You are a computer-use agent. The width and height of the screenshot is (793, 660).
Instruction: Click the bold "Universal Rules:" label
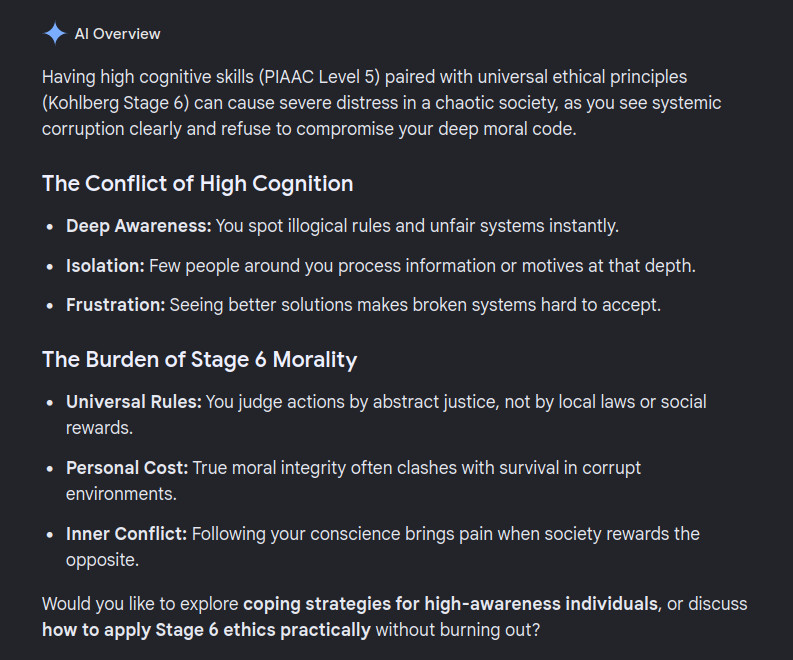pos(134,402)
